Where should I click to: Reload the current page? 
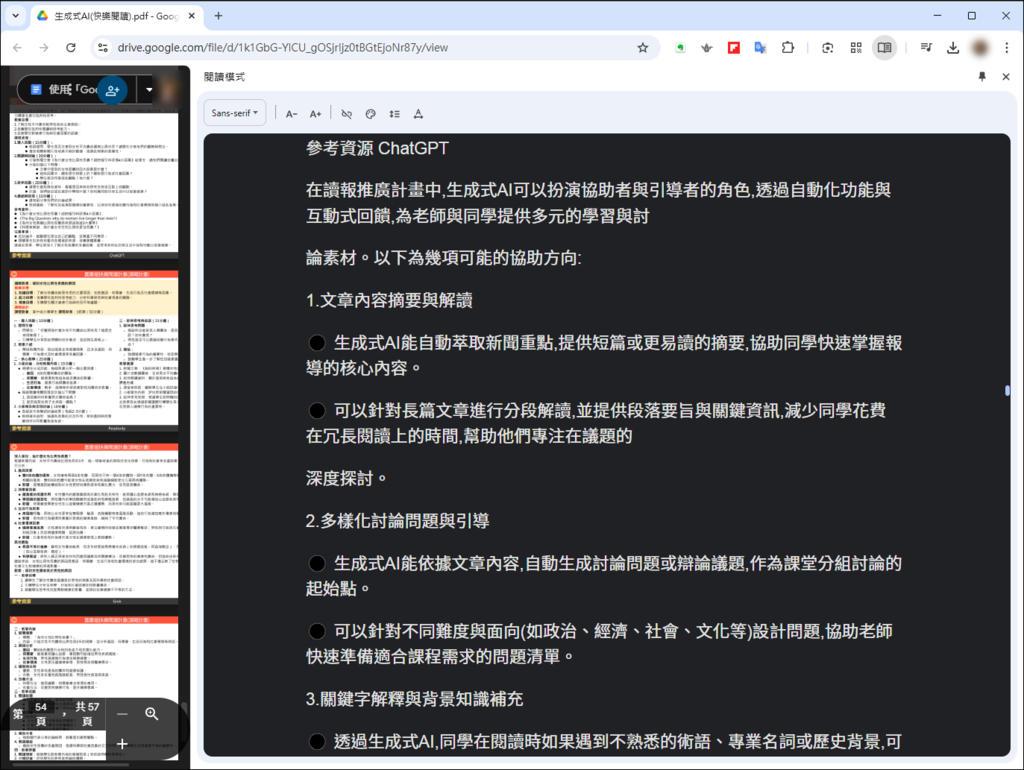pyautogui.click(x=71, y=48)
